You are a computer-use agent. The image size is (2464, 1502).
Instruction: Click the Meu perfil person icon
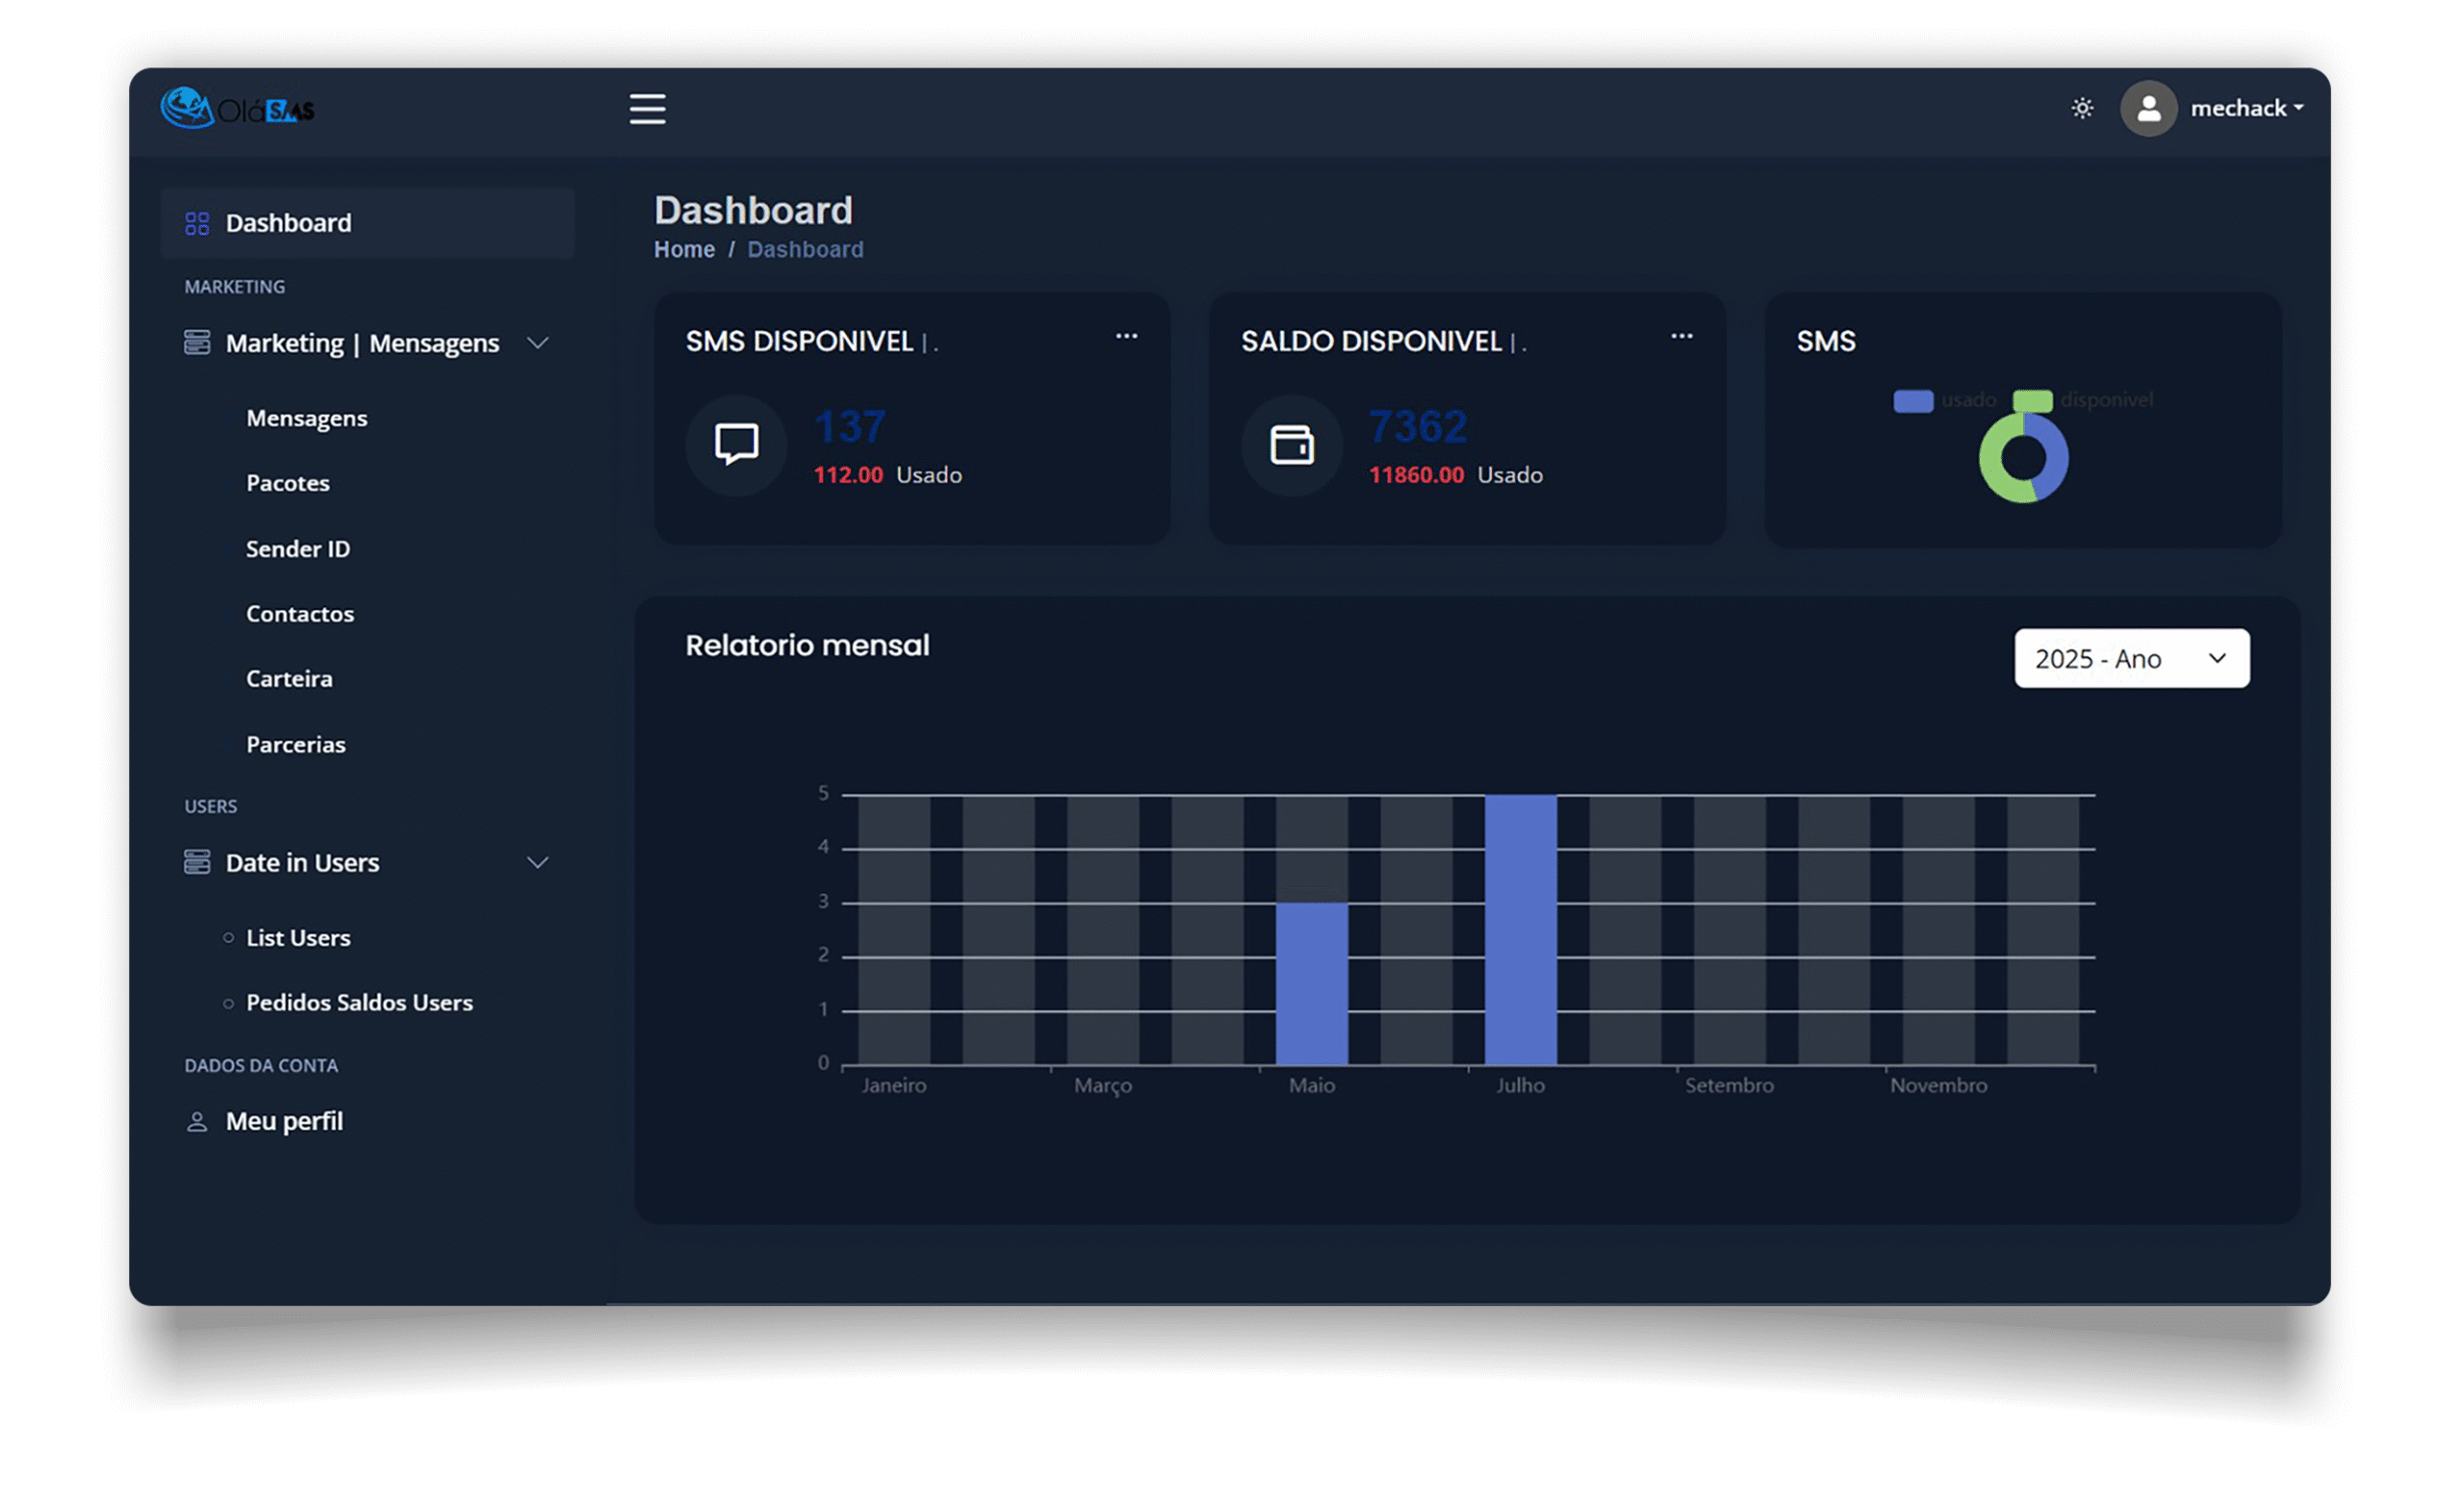197,1122
